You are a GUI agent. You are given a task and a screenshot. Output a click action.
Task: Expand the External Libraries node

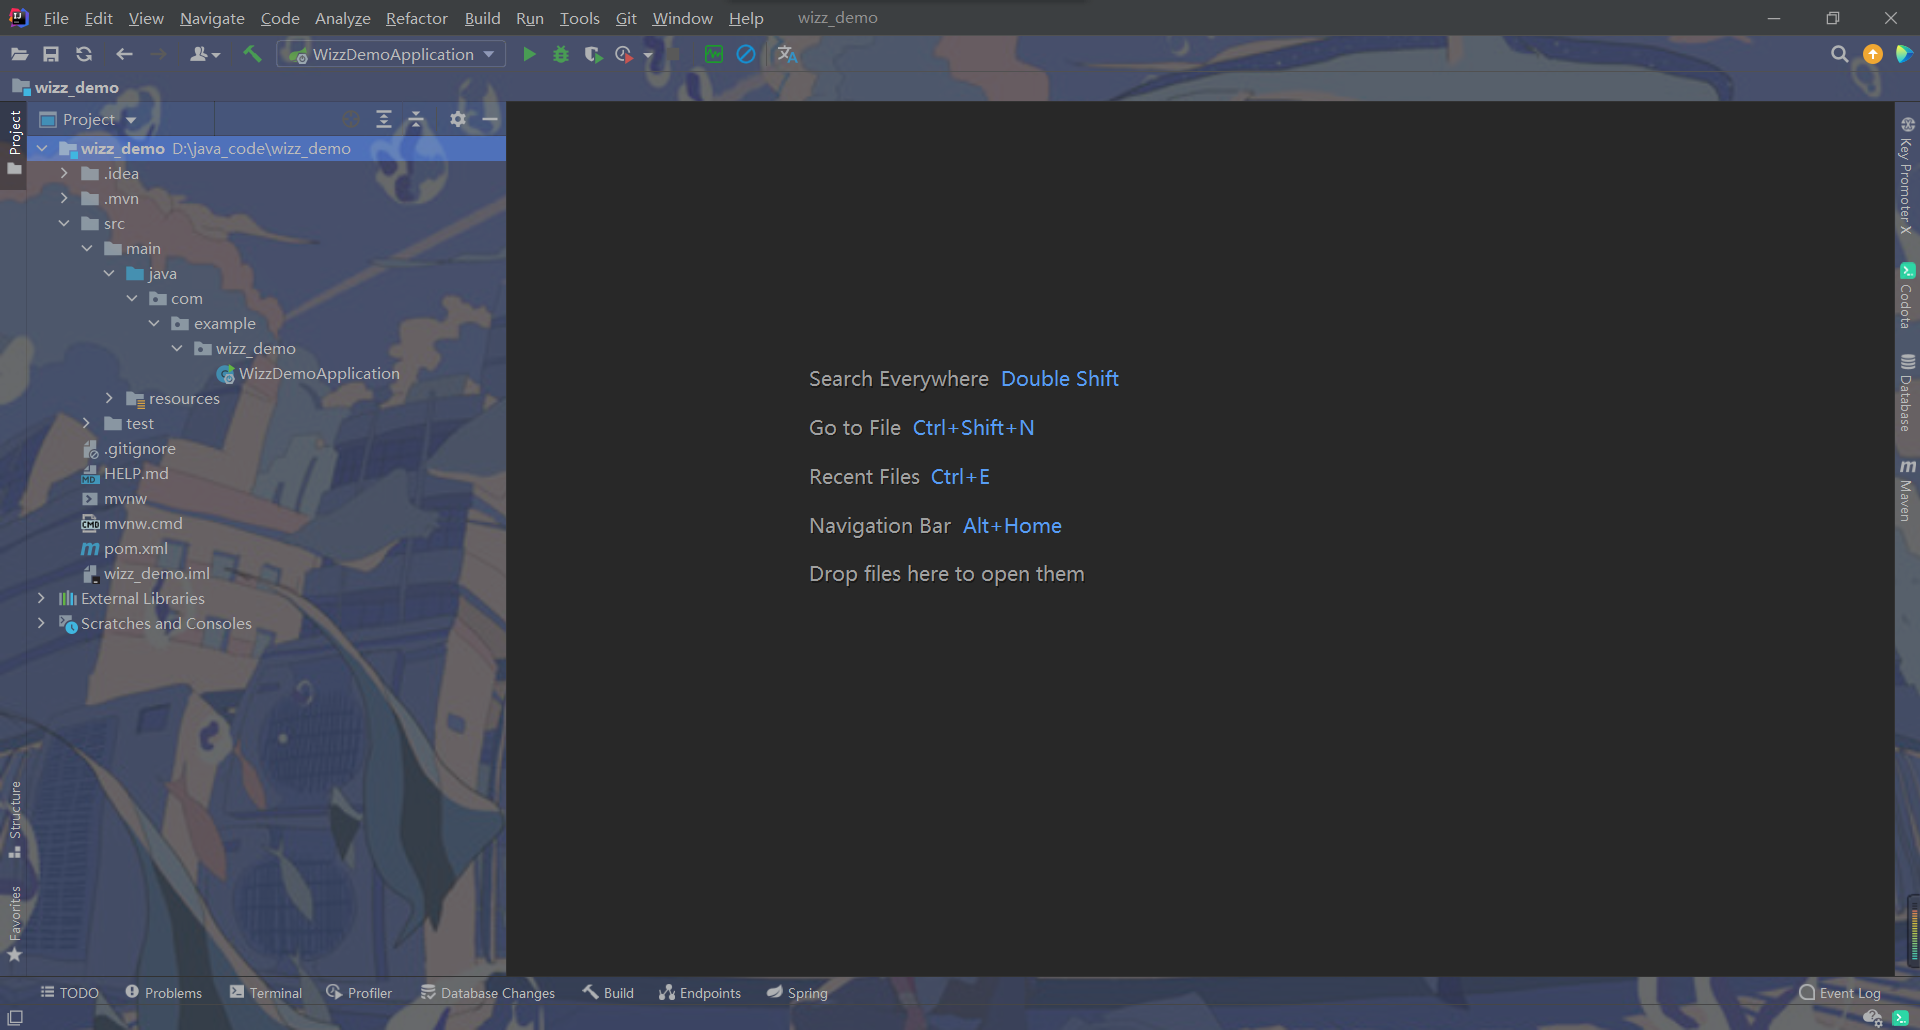click(41, 598)
